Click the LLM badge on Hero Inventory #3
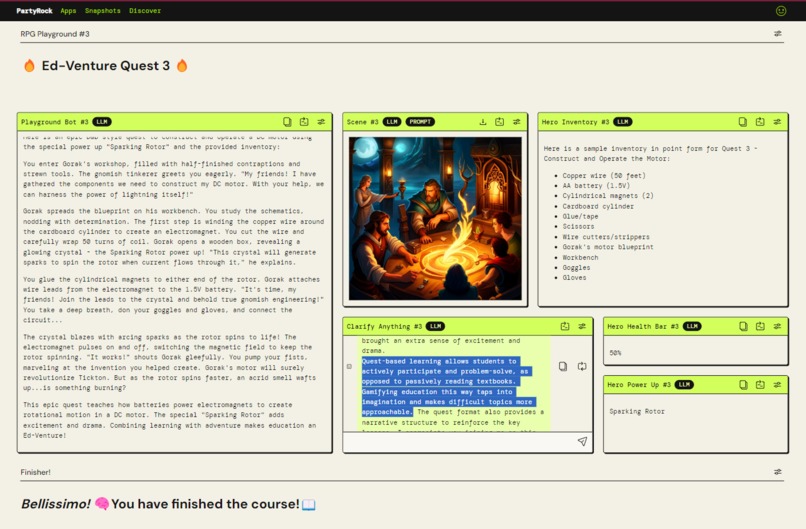806x529 pixels. pos(622,122)
